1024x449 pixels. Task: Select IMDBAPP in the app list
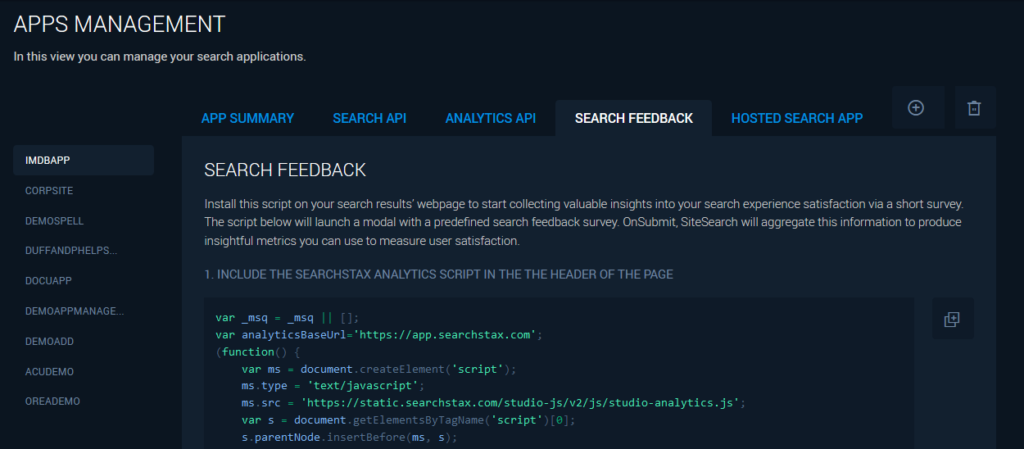(x=84, y=160)
